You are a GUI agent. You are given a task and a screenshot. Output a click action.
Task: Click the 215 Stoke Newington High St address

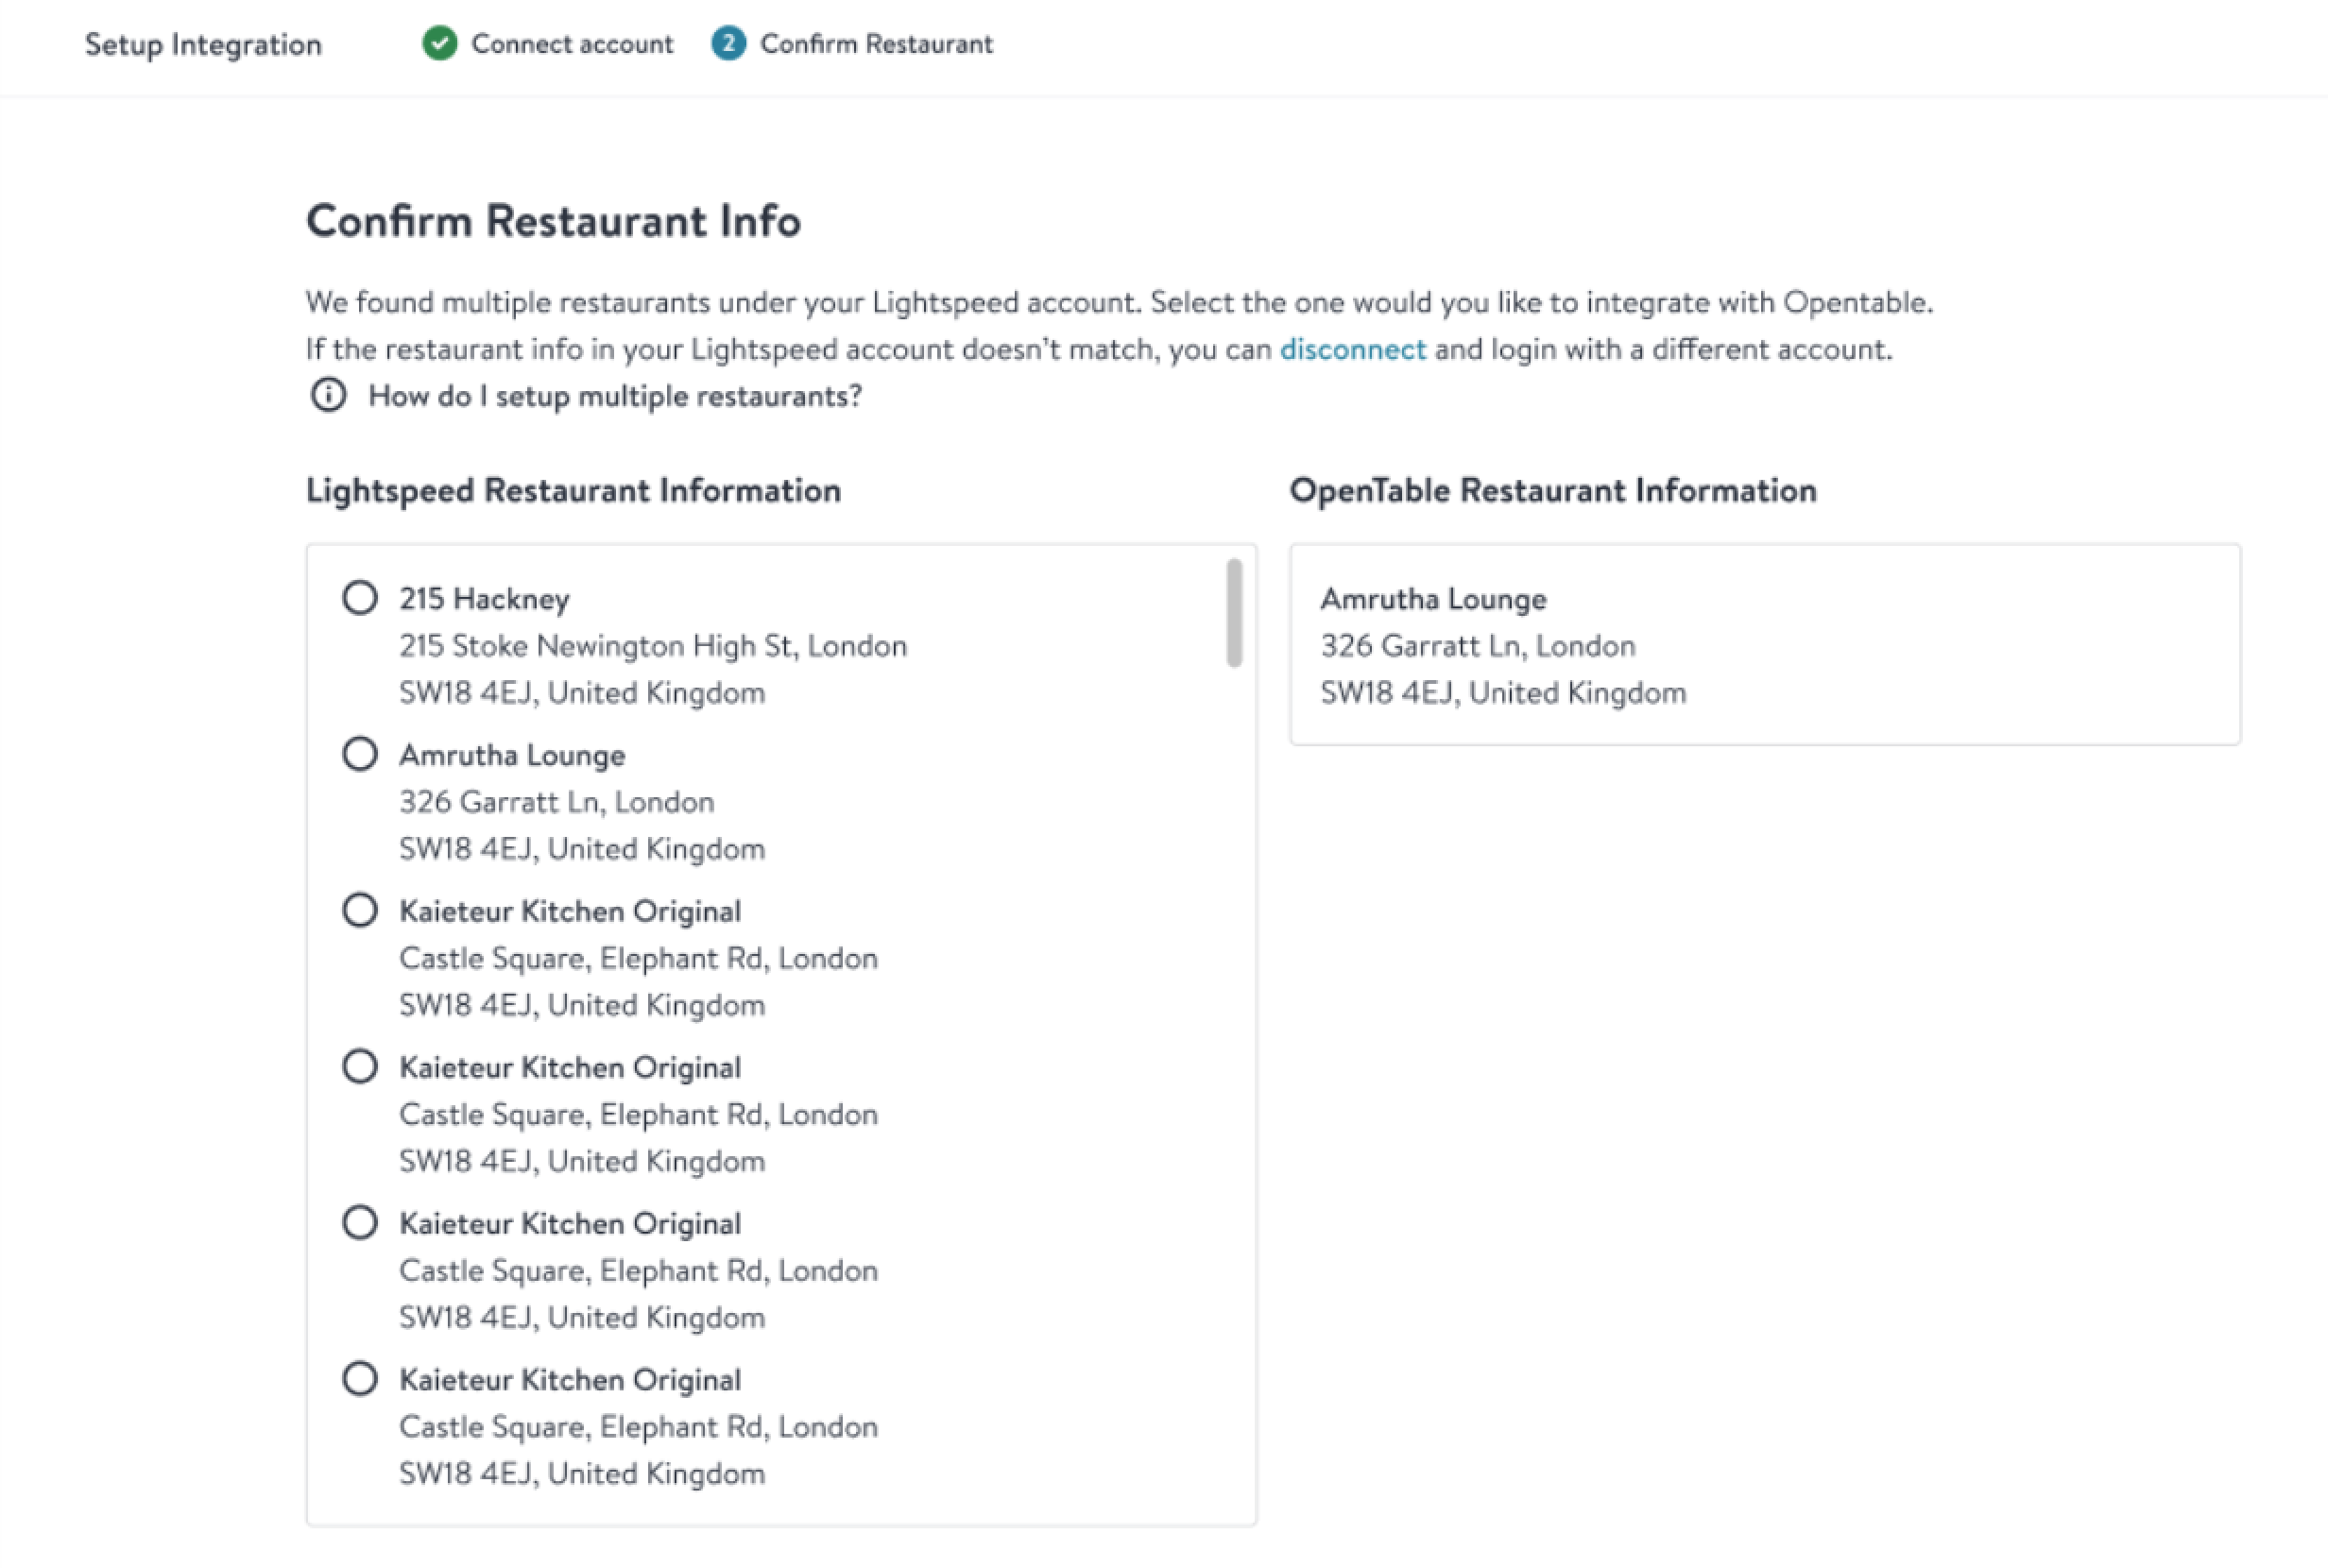pos(653,646)
